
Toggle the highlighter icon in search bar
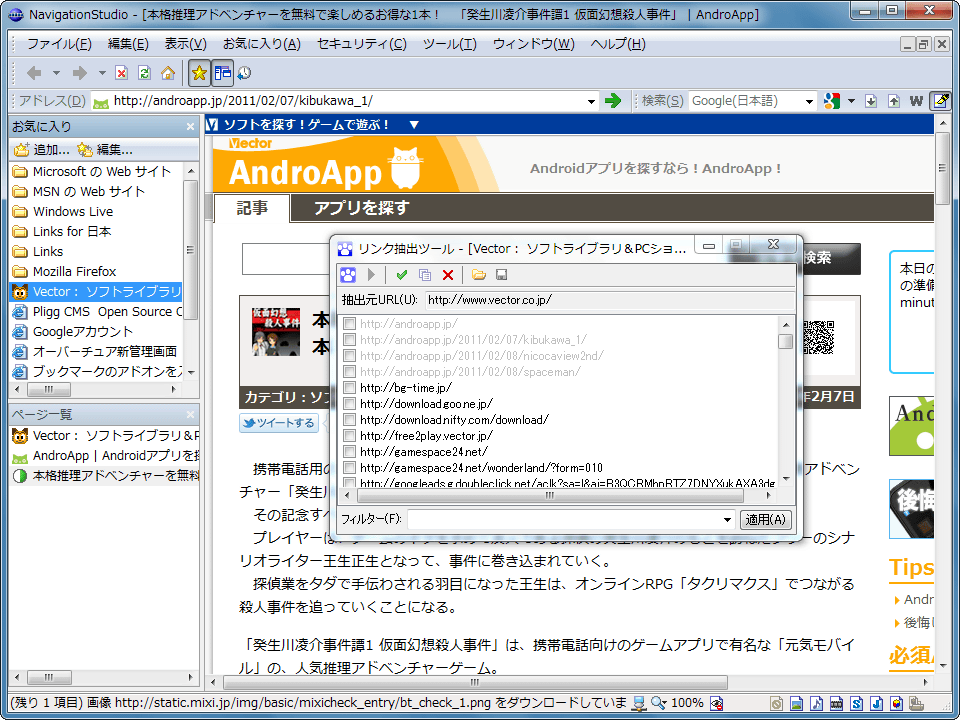pos(940,100)
